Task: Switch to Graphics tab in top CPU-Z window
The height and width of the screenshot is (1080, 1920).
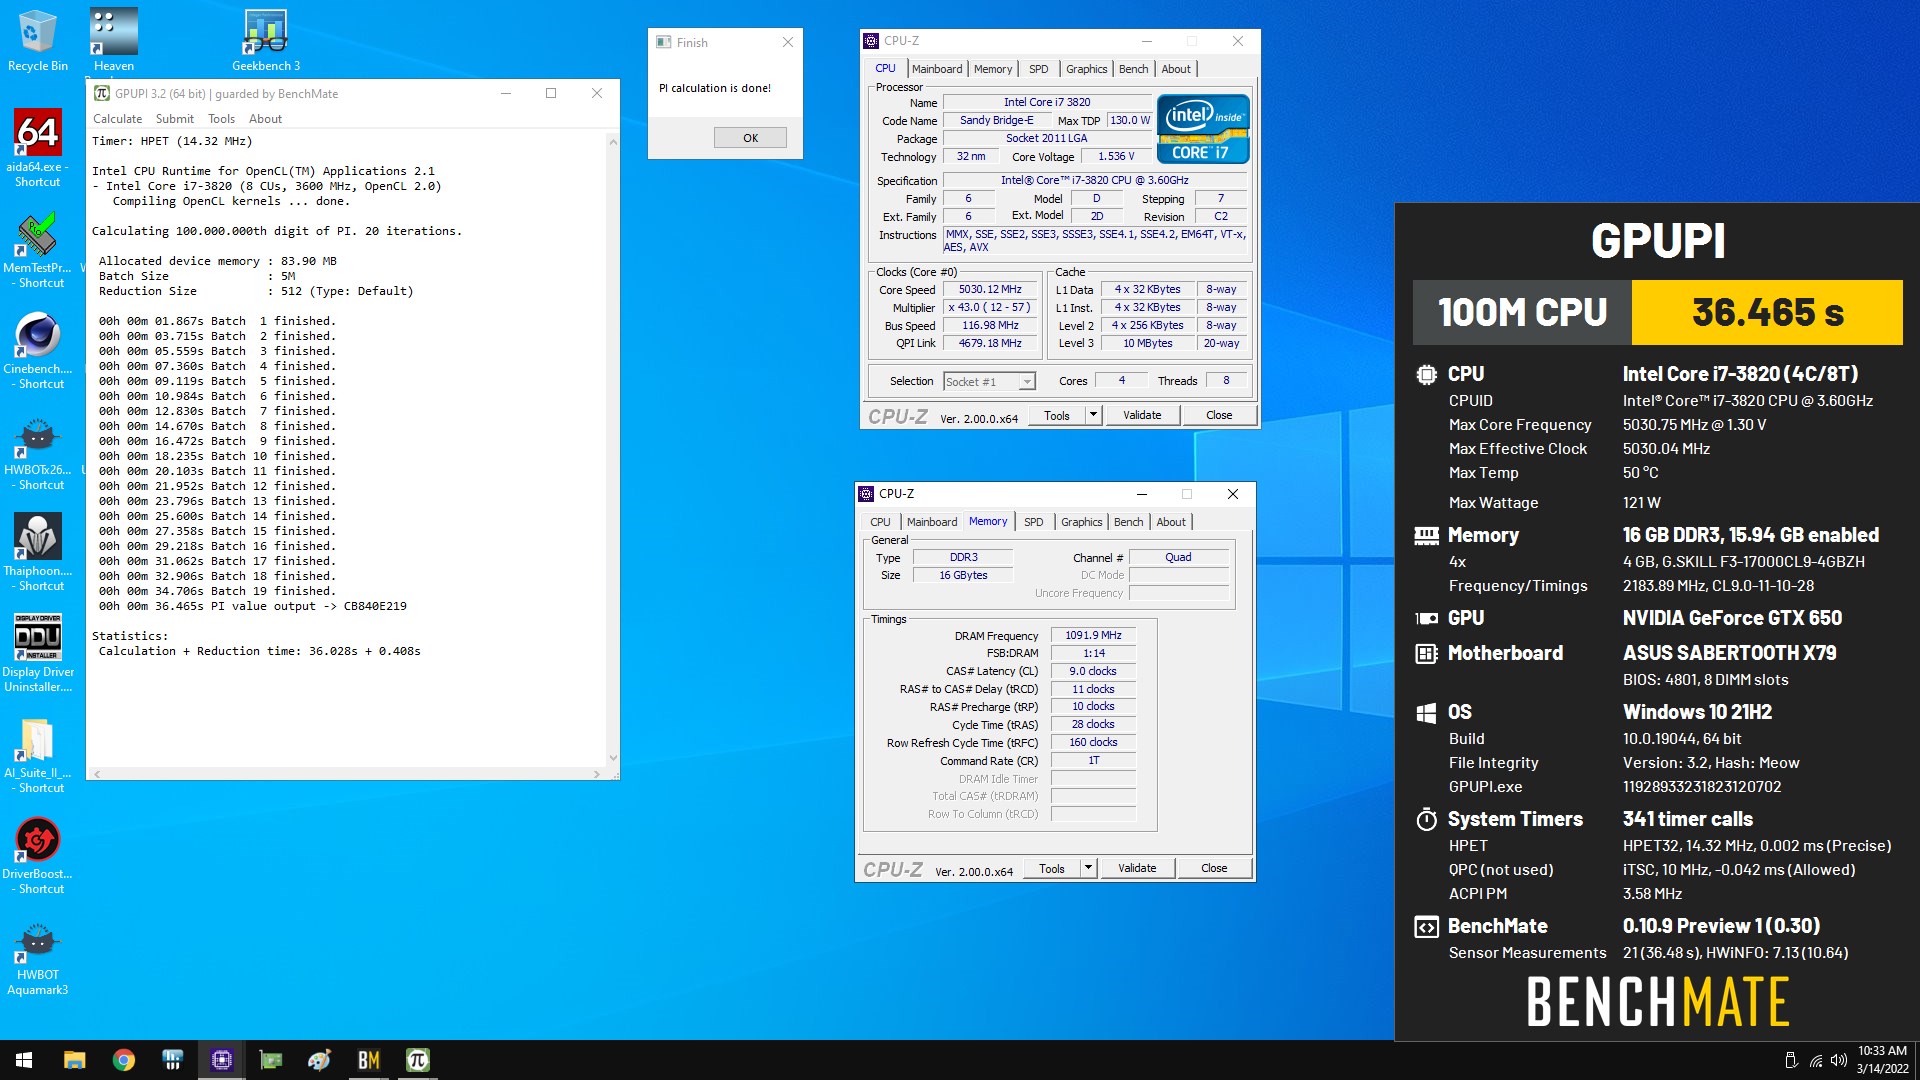Action: 1086,69
